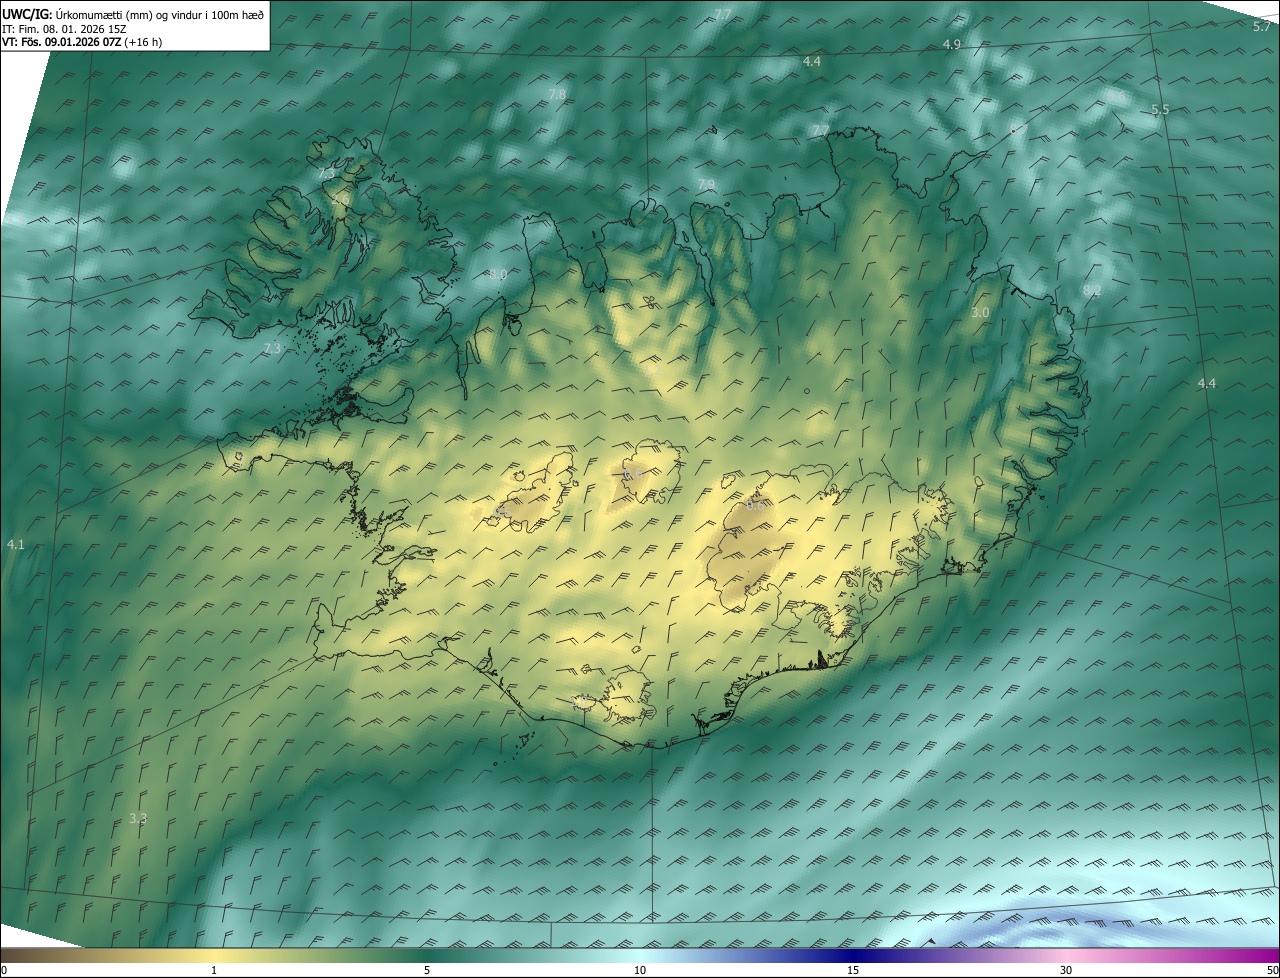
Task: Click the 0 tick on the color scale
Action: 4,971
